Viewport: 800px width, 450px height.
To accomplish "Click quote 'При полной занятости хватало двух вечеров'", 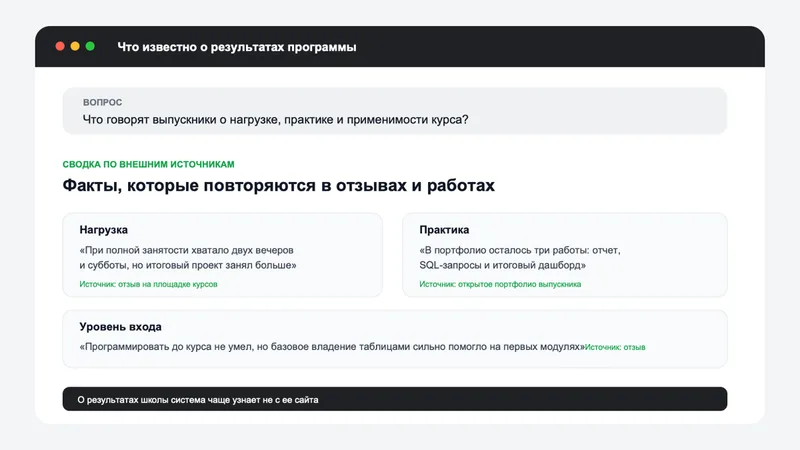I will (x=188, y=258).
